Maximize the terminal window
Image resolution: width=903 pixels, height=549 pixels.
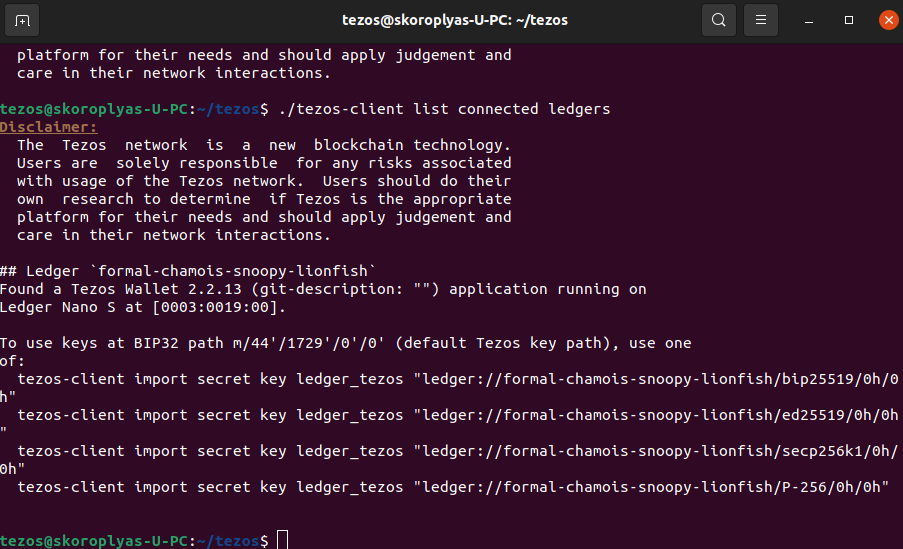(x=849, y=20)
